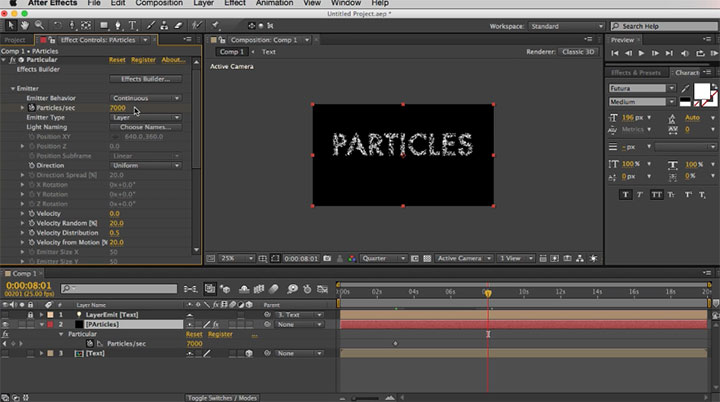
Task: Click the white fill color swatch
Action: (701, 91)
